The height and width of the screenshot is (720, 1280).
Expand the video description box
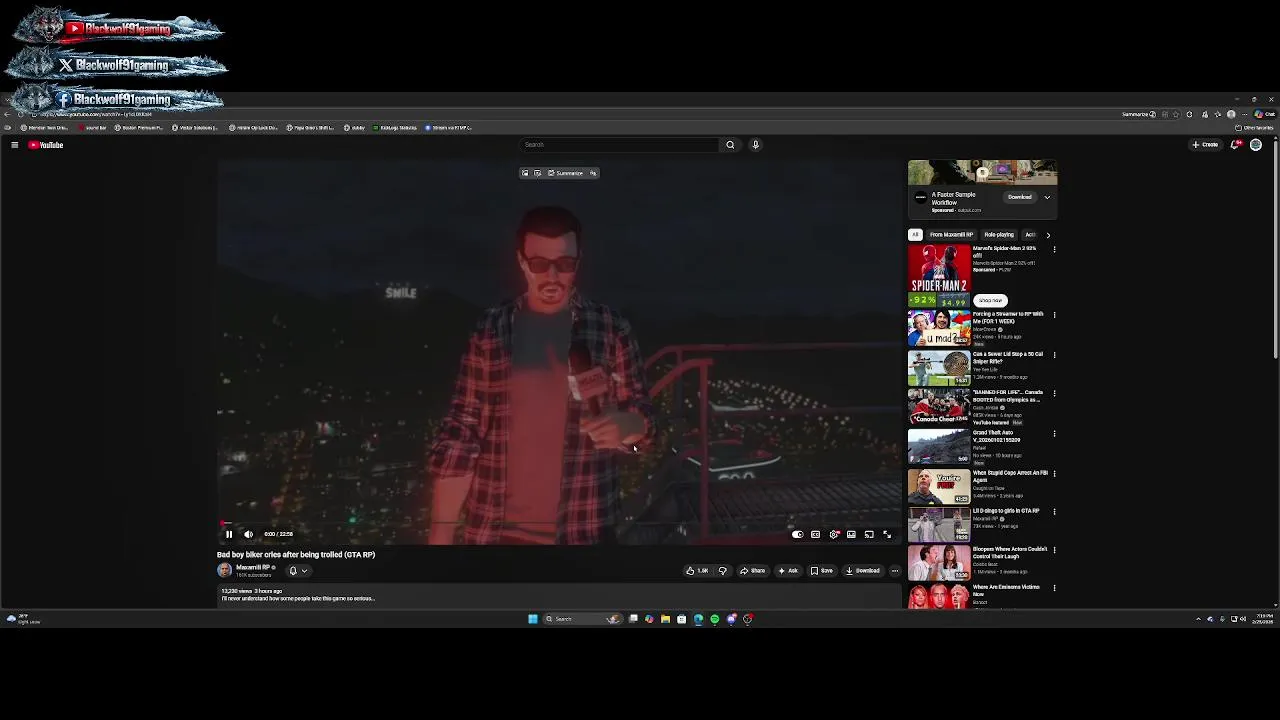(x=559, y=595)
